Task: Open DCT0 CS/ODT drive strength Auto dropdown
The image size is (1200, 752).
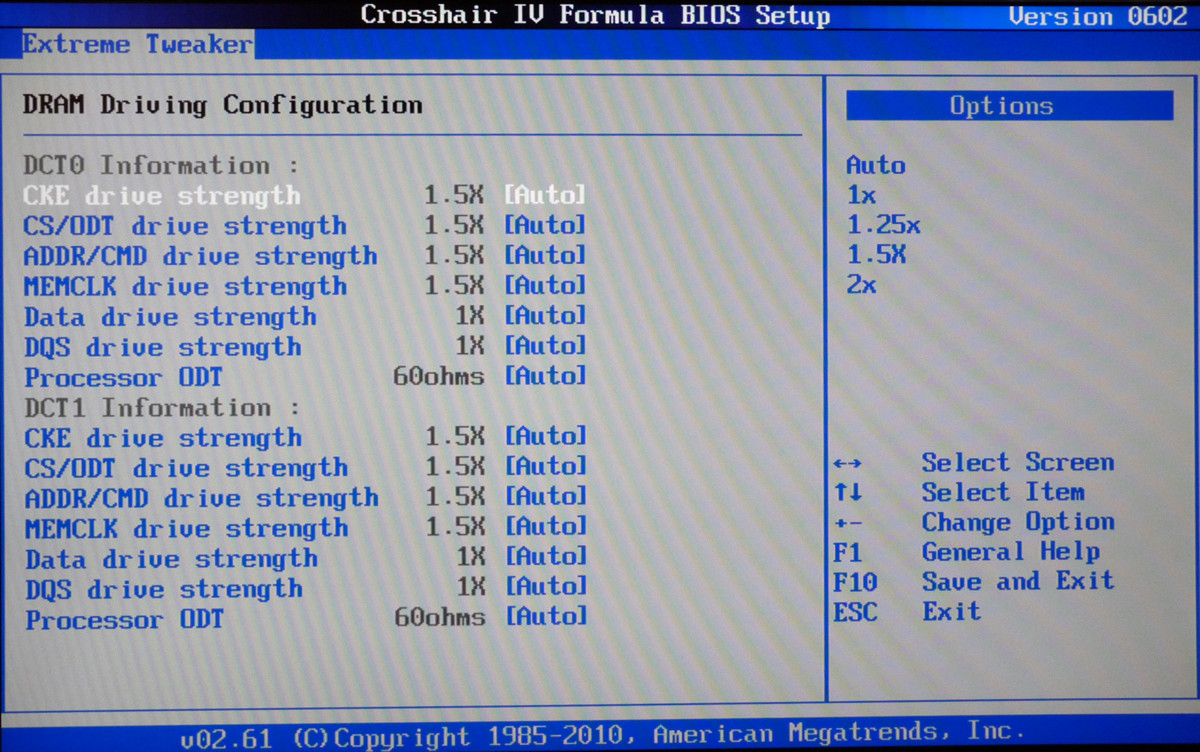Action: tap(544, 225)
